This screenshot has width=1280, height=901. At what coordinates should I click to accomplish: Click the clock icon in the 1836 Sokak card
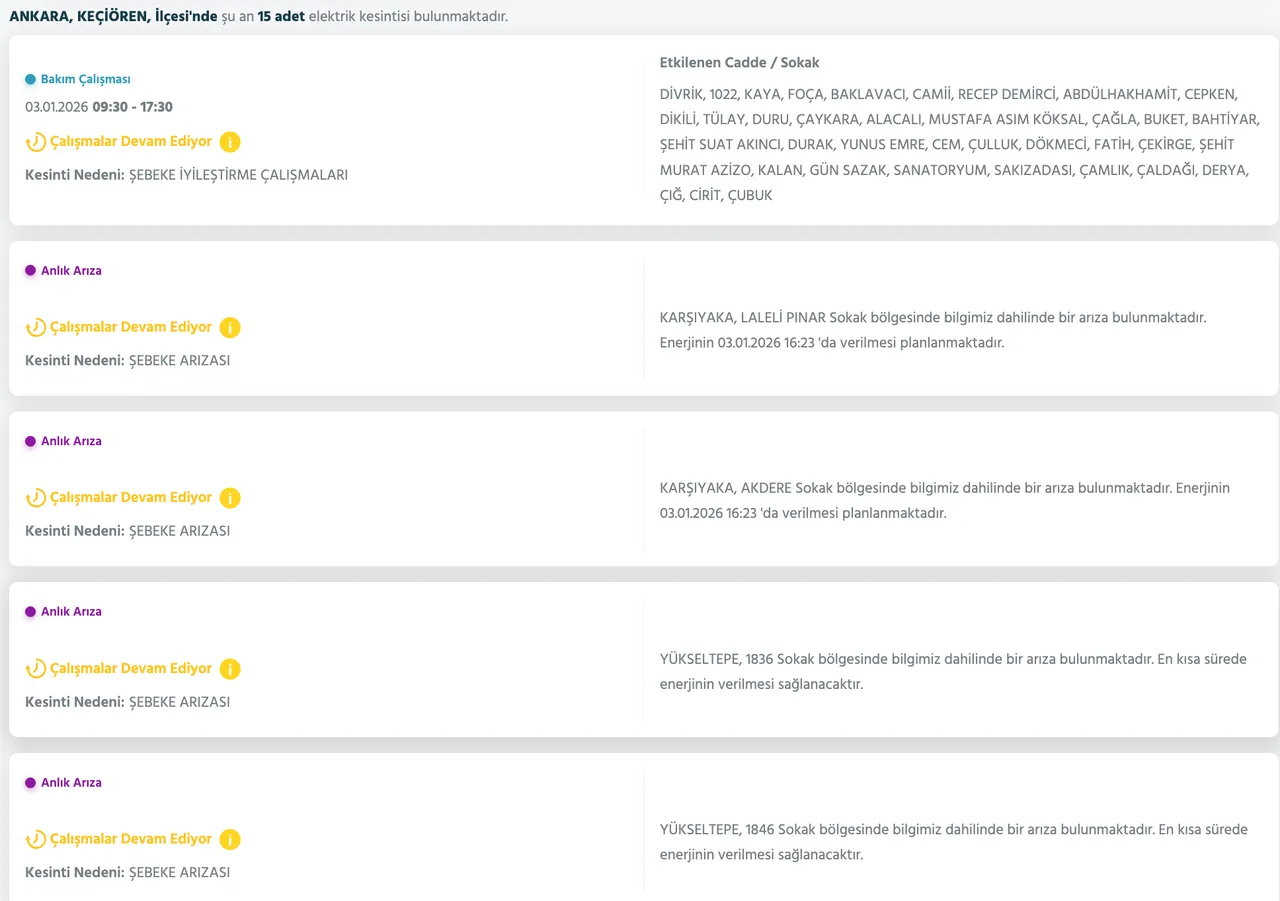point(36,669)
